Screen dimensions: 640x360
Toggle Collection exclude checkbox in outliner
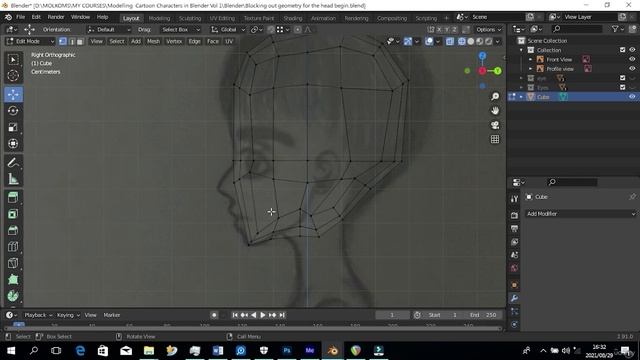622,50
